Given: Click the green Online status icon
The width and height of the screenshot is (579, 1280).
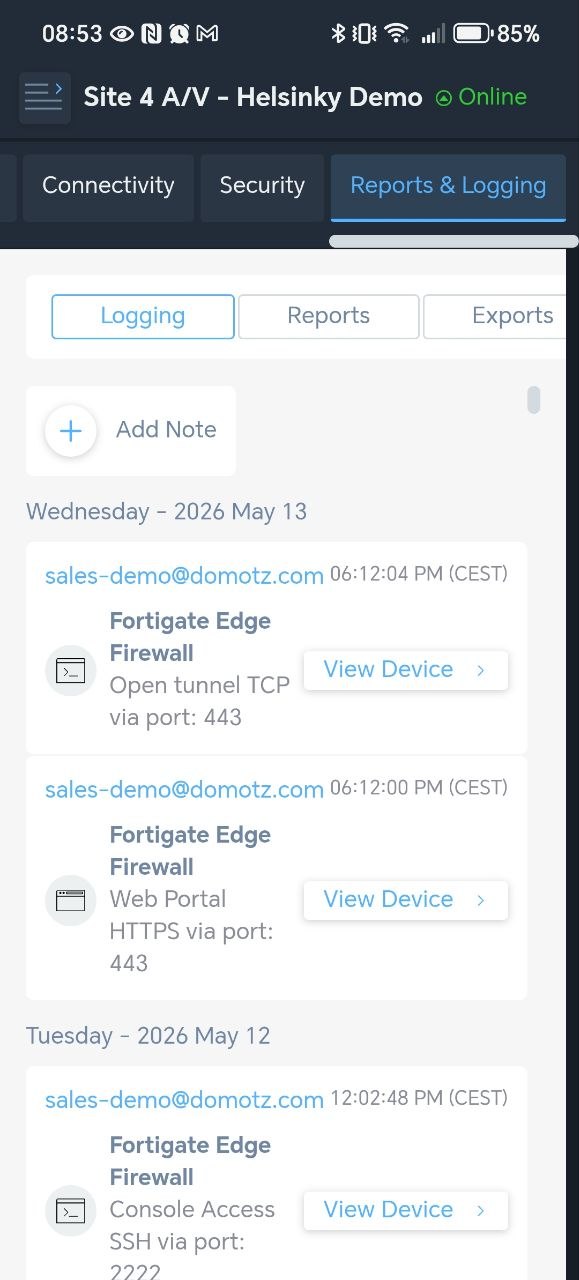Looking at the screenshot, I should pyautogui.click(x=443, y=98).
